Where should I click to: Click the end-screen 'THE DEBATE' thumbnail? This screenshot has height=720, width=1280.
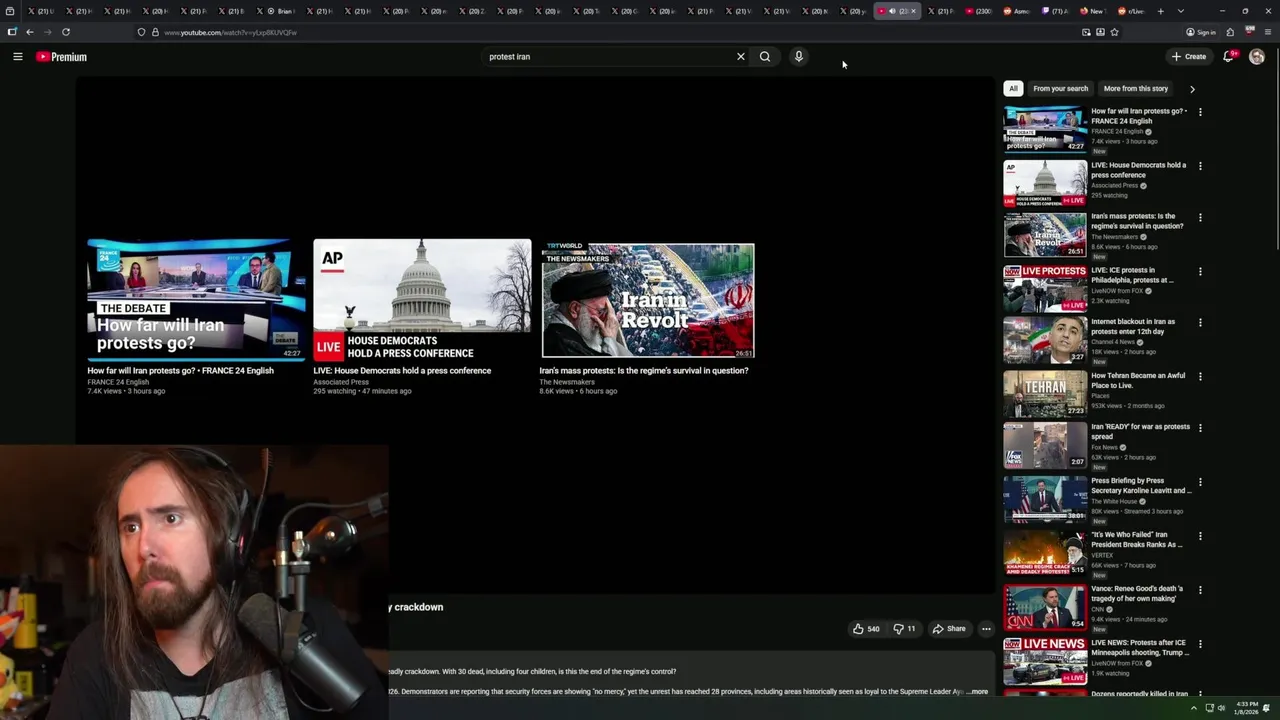click(x=196, y=299)
